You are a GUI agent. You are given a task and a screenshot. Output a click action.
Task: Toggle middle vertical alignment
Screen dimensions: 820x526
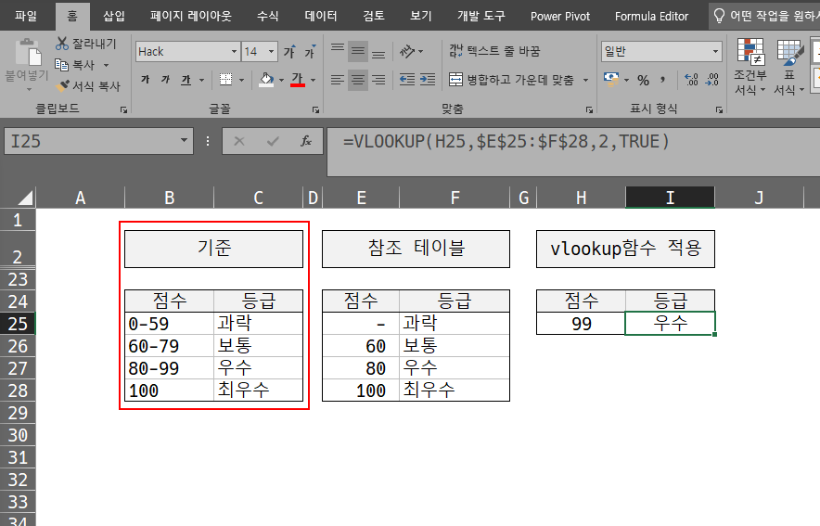358,51
